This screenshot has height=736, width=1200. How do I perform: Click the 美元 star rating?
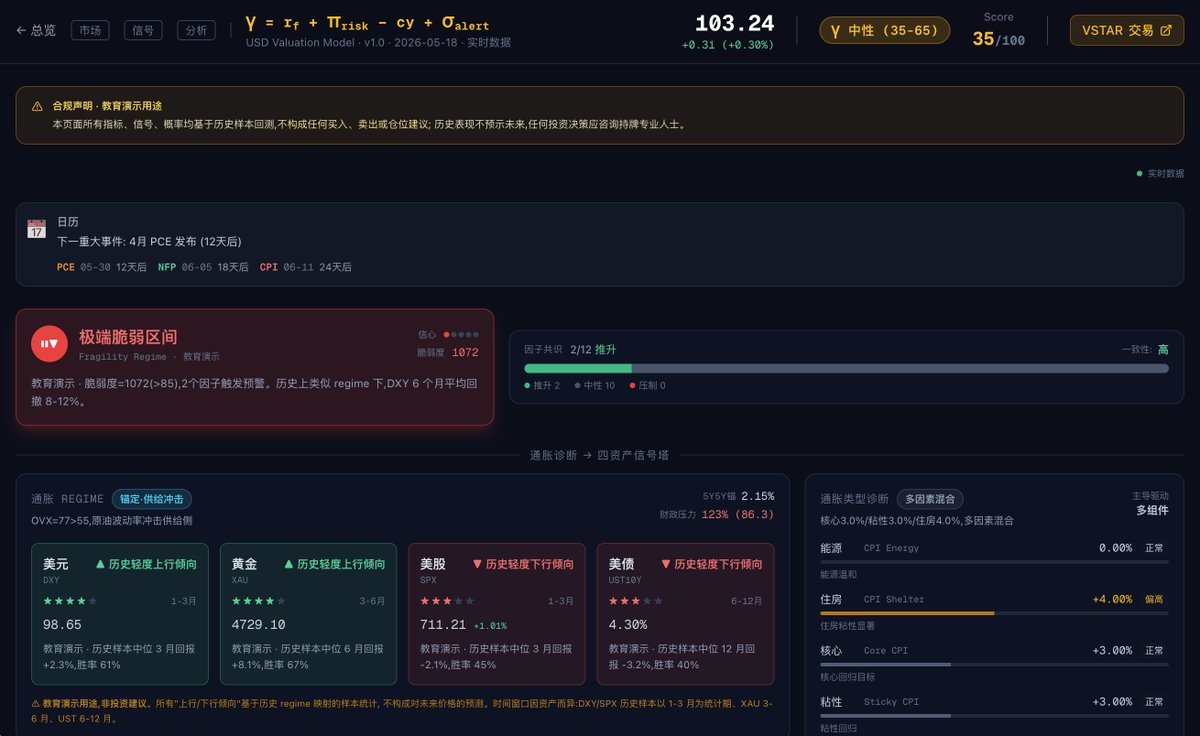(x=70, y=601)
